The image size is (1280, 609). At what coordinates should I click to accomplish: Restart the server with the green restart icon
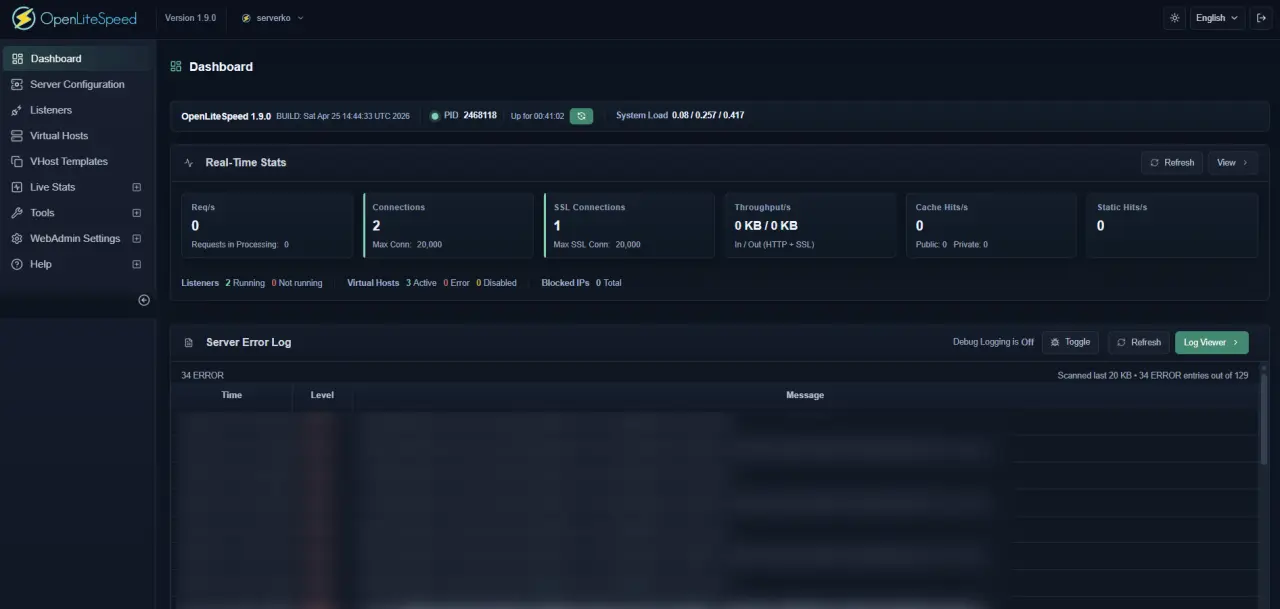coord(581,116)
